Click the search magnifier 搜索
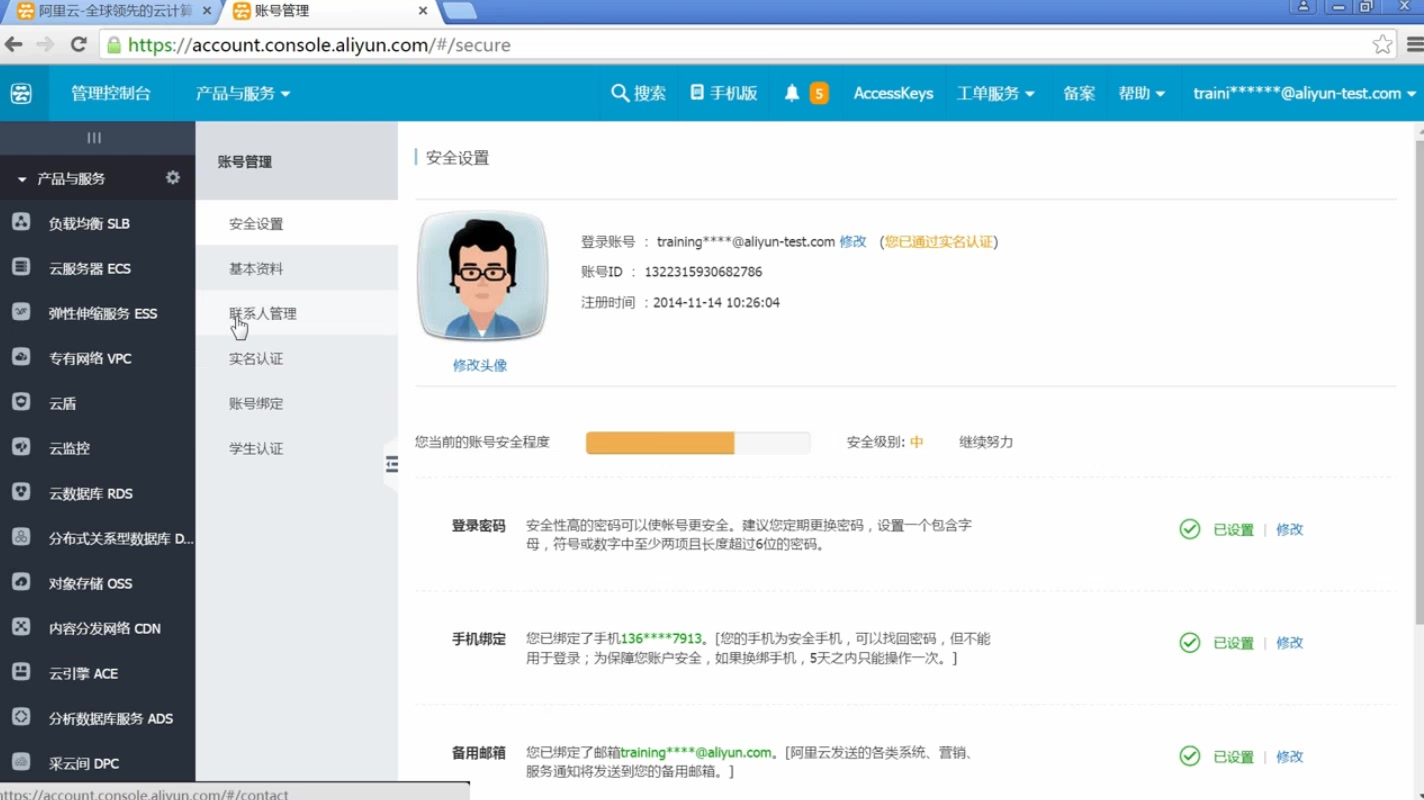 (x=638, y=93)
